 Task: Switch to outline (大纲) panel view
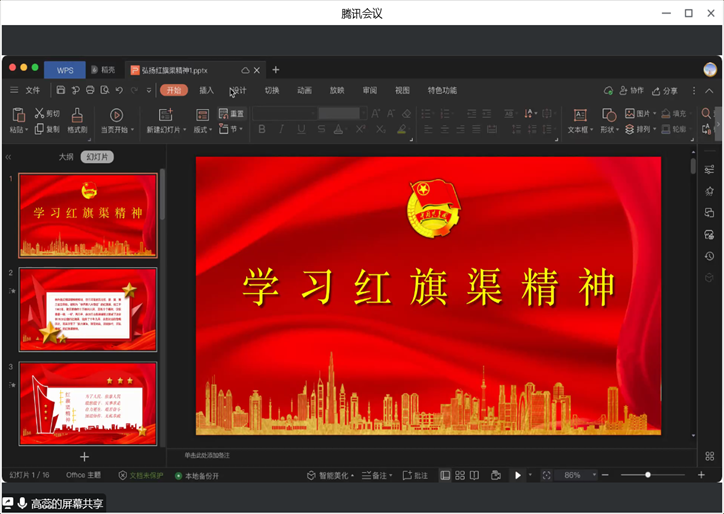66,157
